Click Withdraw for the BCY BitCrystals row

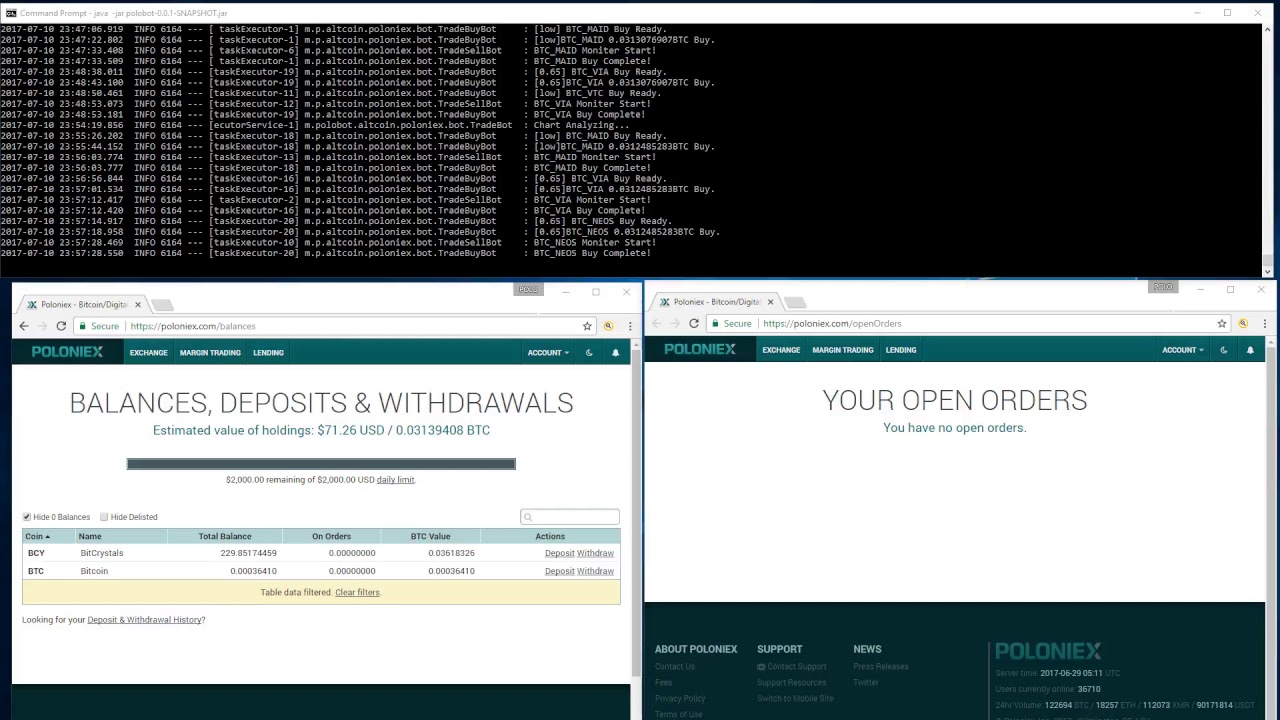click(595, 553)
